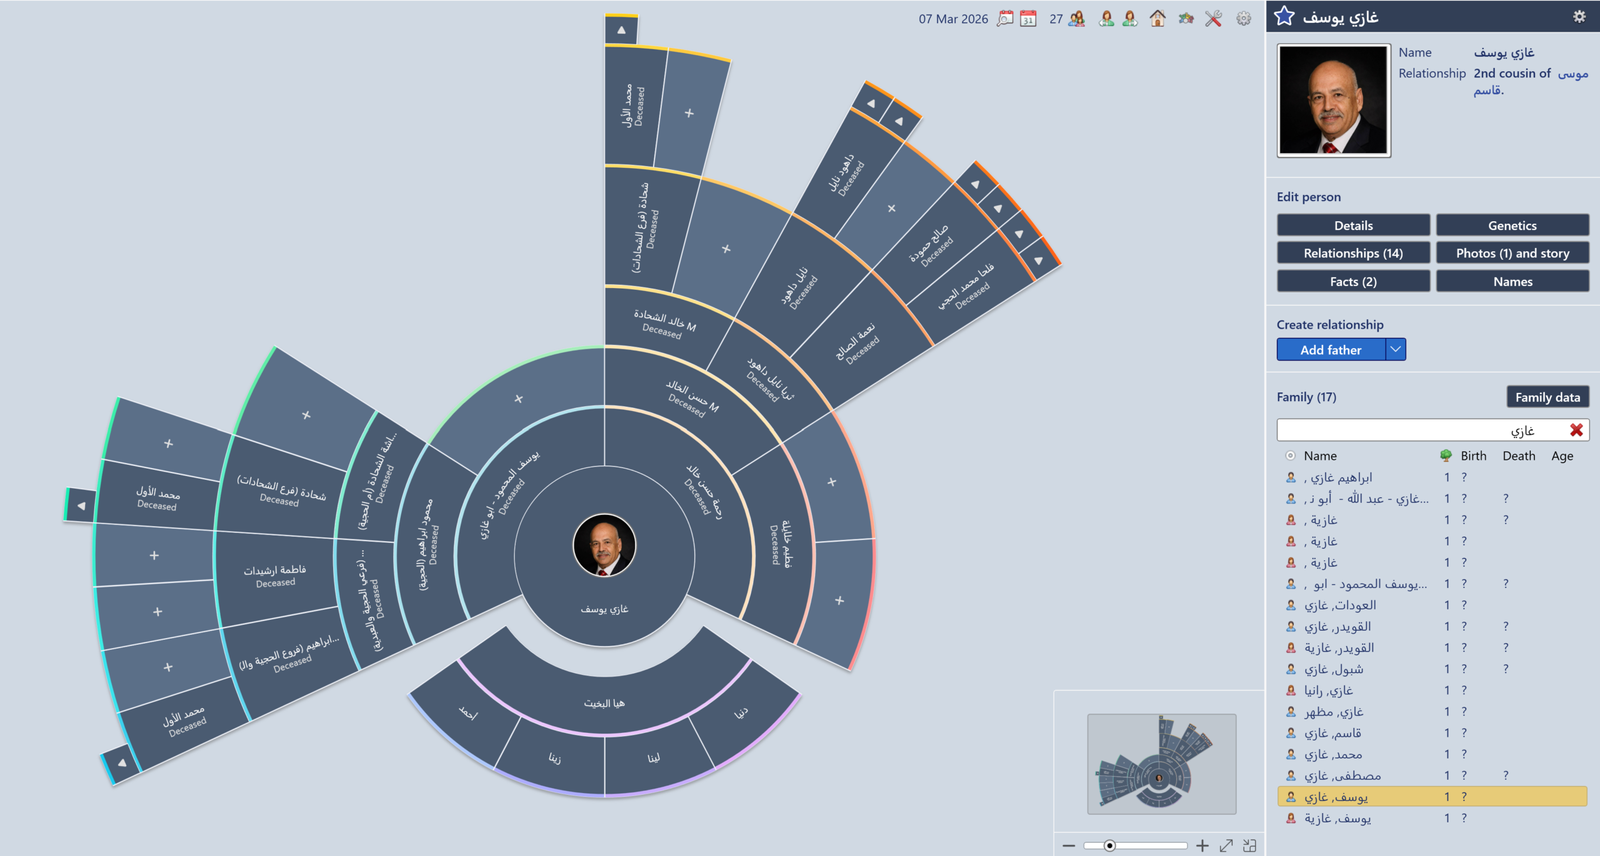Click the family group icon beside 27

[1077, 19]
